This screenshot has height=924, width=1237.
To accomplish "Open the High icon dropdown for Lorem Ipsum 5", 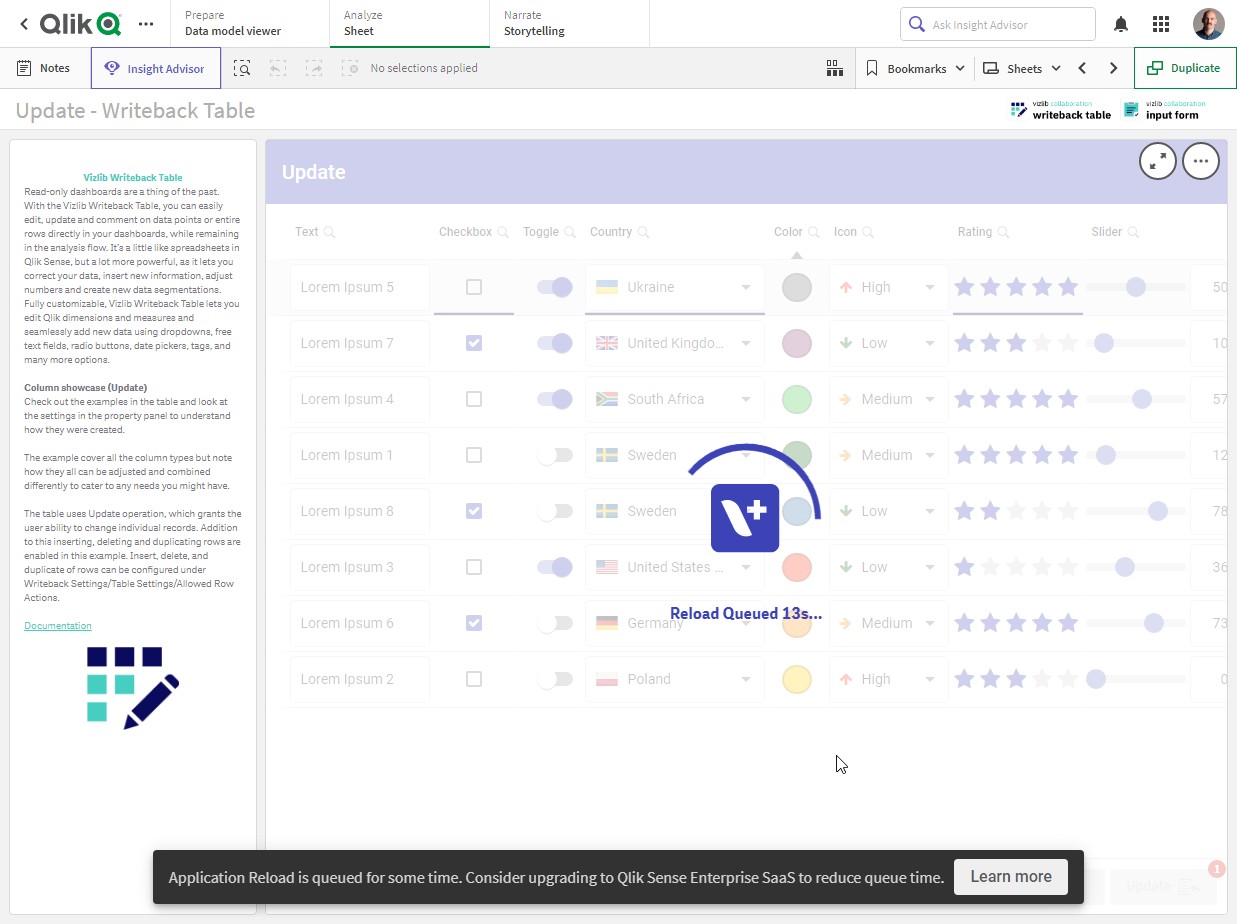I will point(888,287).
